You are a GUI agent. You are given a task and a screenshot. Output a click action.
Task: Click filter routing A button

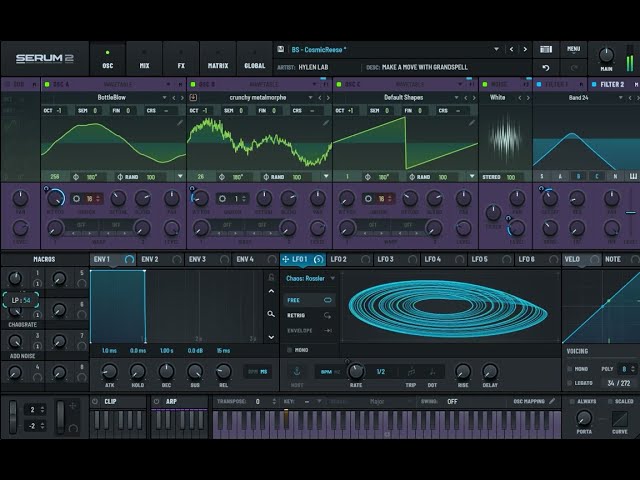[560, 176]
